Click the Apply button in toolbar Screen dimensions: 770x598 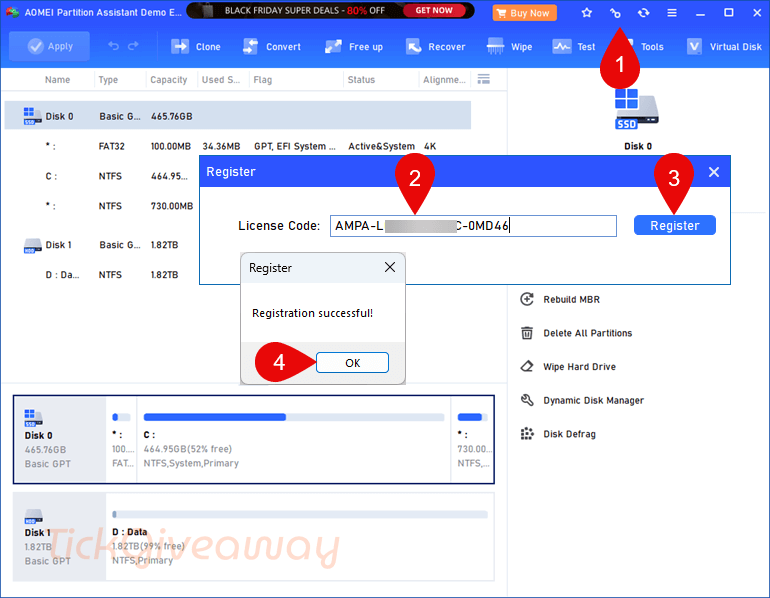point(49,46)
